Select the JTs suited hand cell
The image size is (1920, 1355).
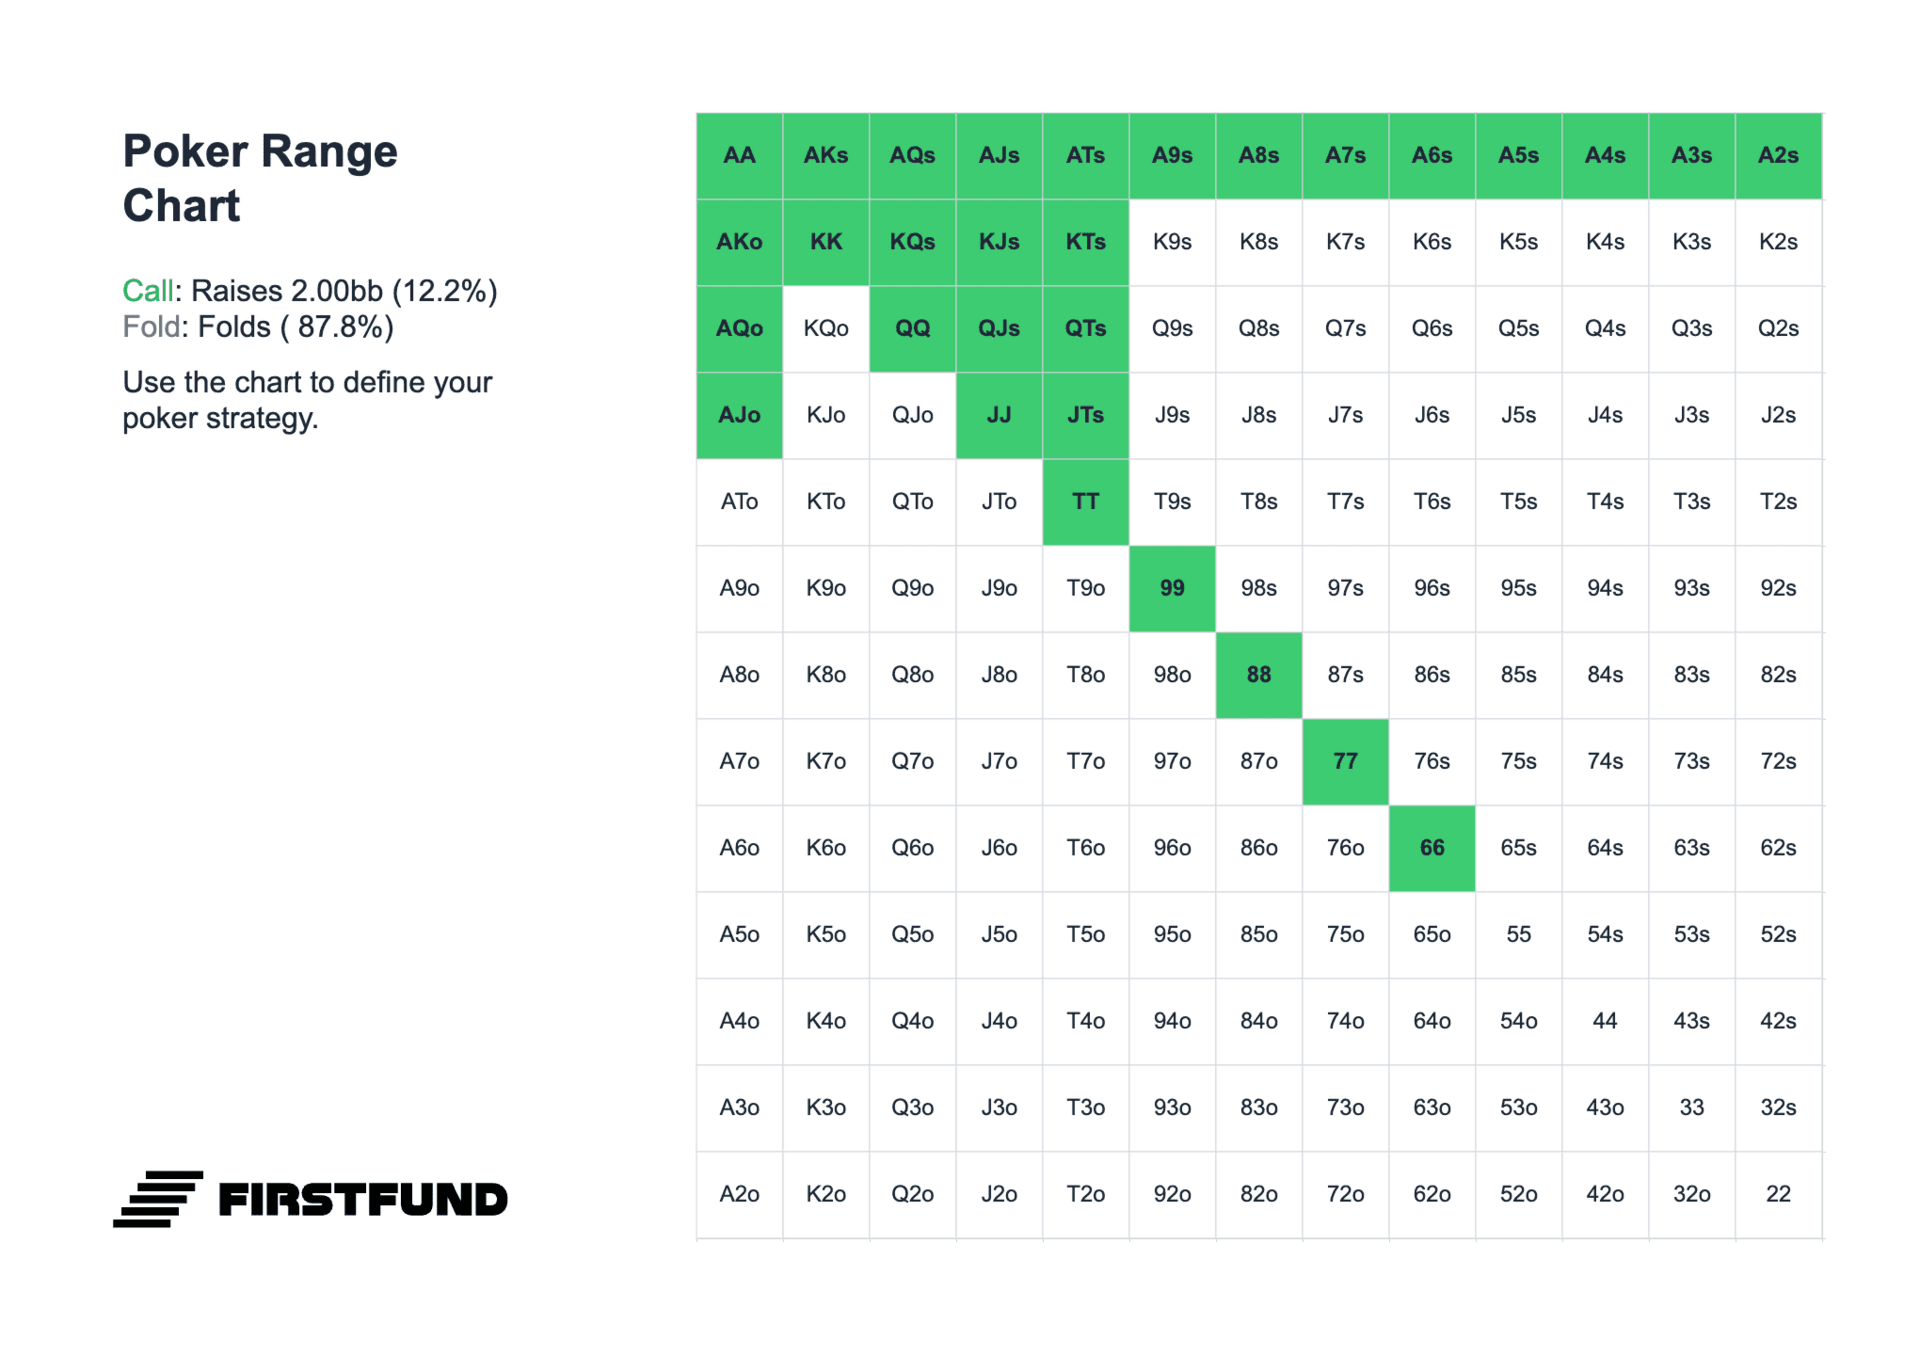[1086, 416]
